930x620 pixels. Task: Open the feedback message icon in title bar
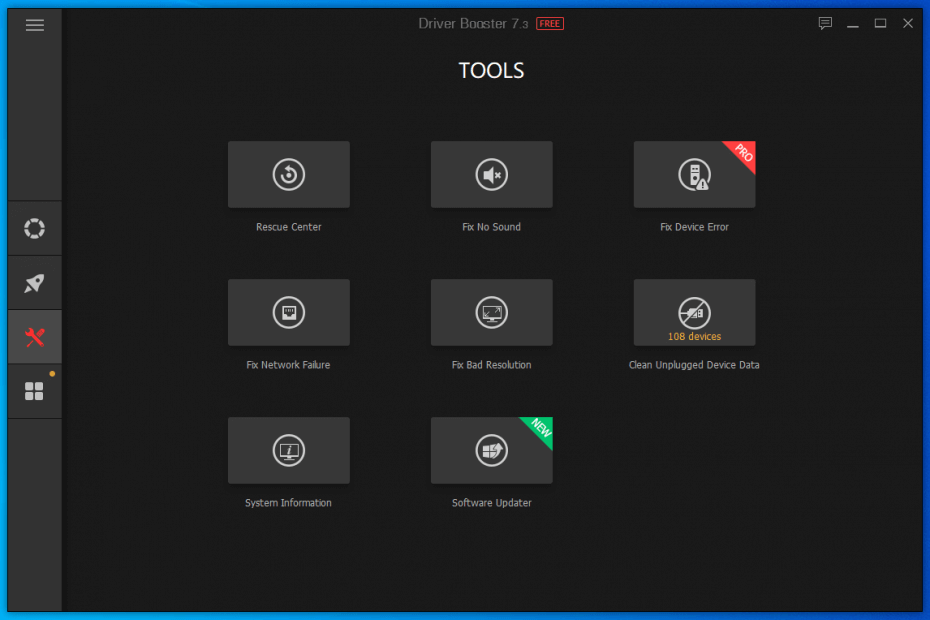click(x=825, y=23)
